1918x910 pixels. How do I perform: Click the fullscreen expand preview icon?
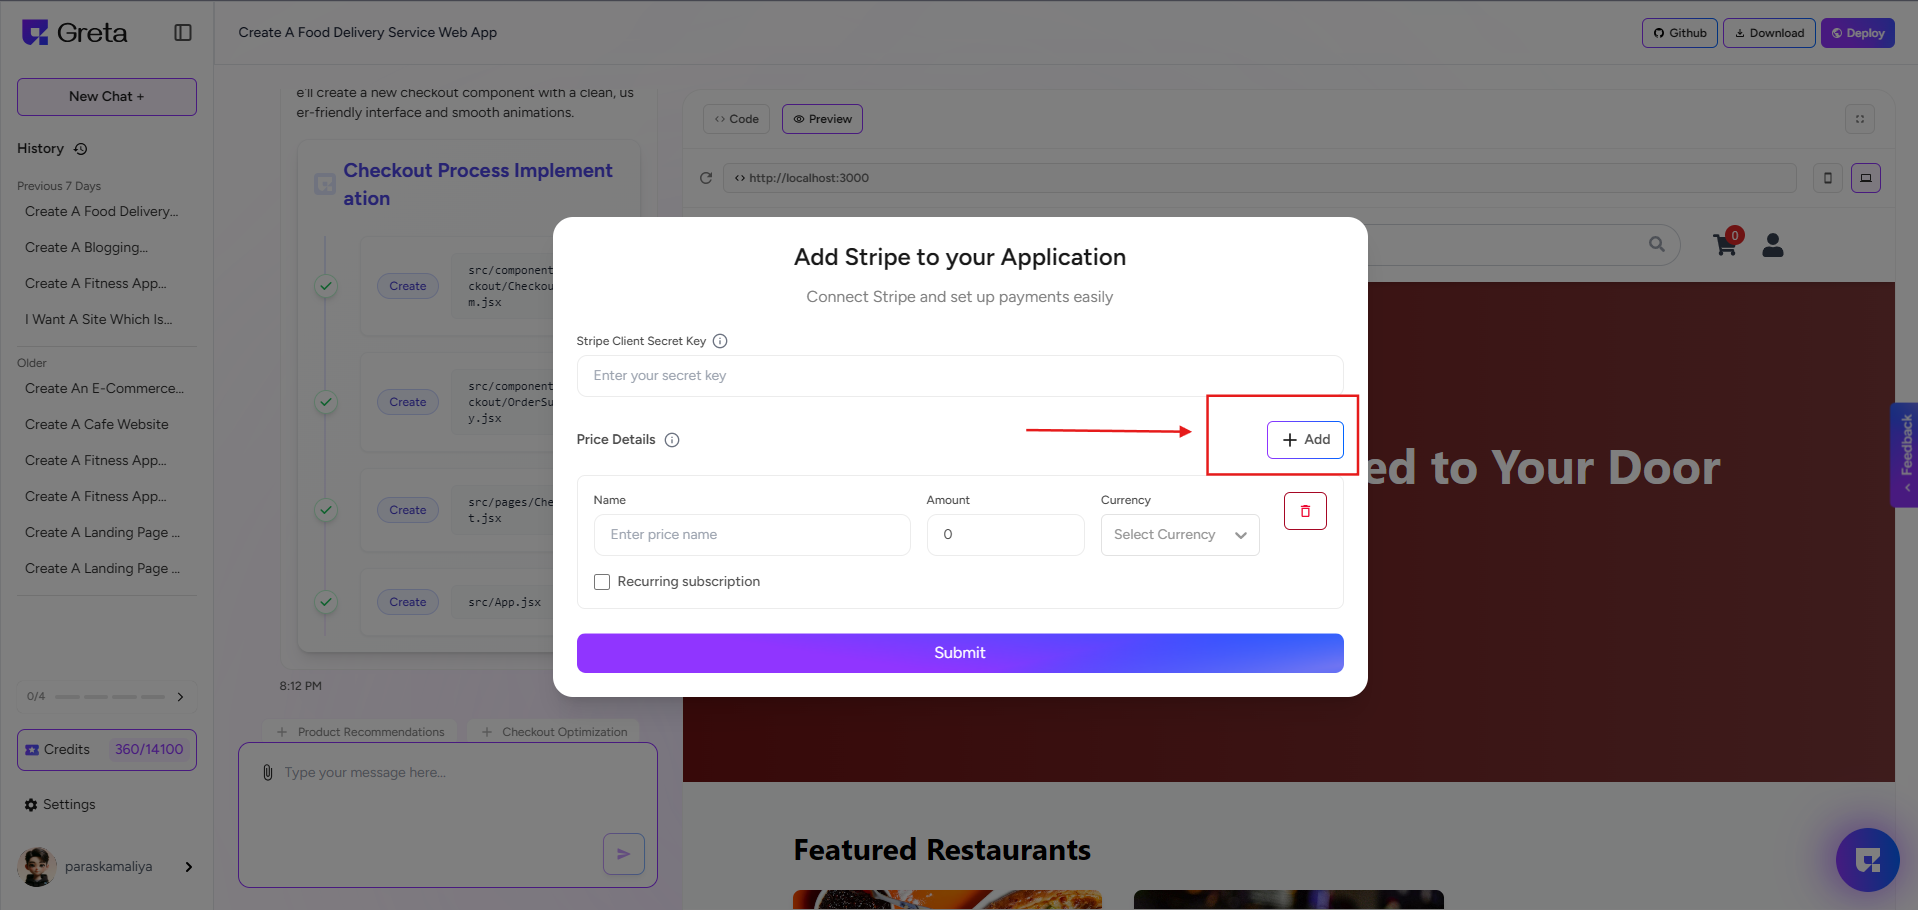pyautogui.click(x=1860, y=119)
